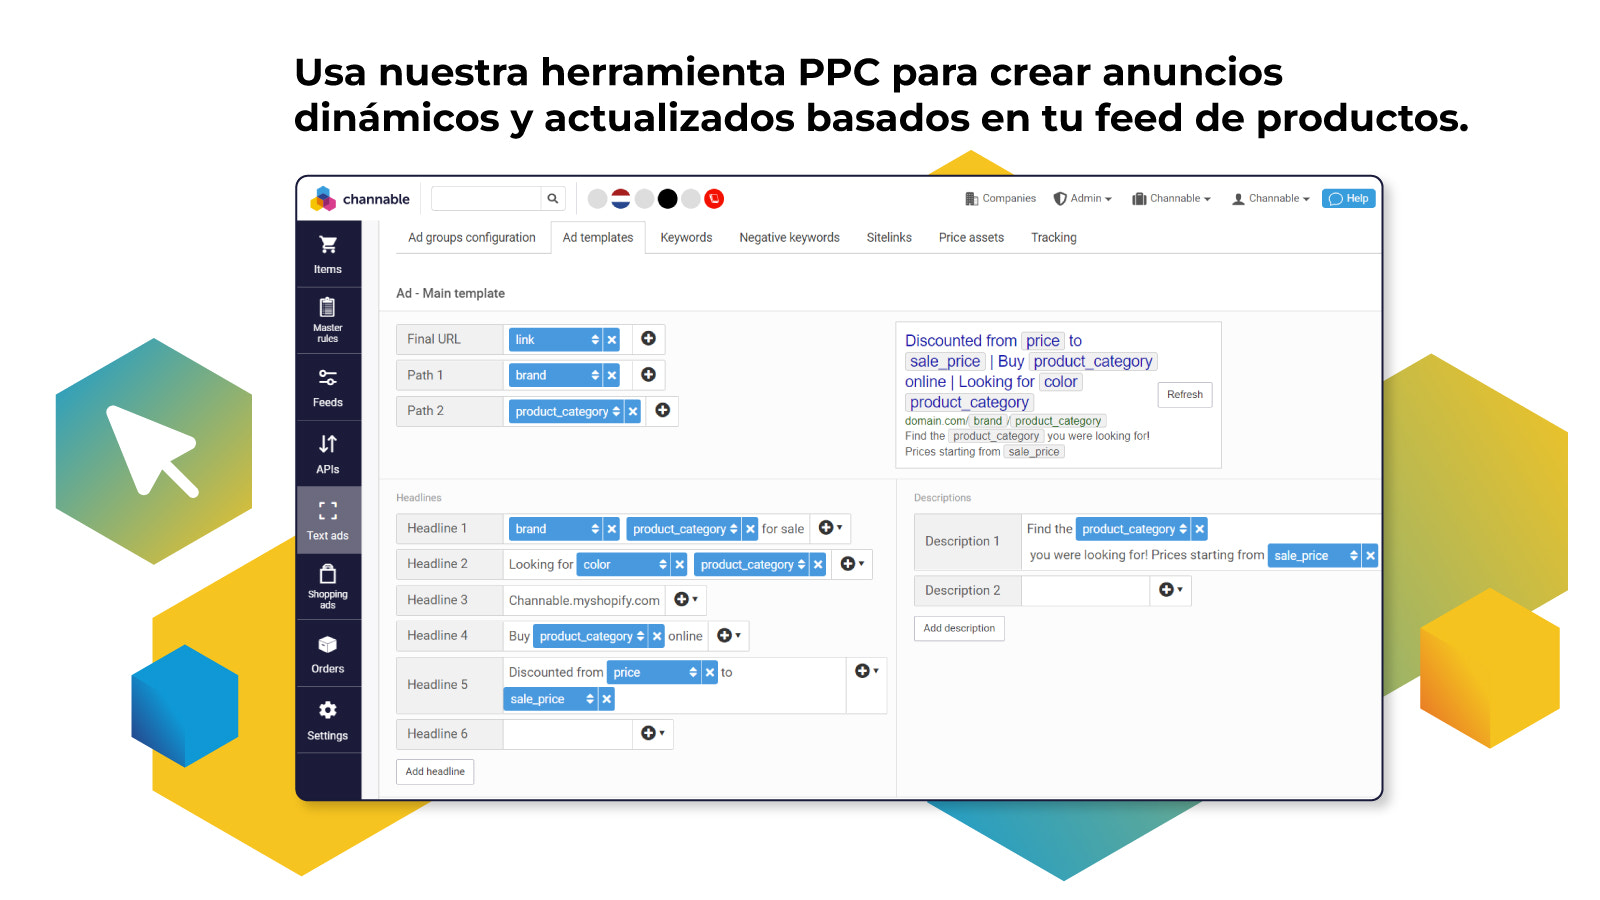Open the Items section in sidebar
1600x900 pixels.
[x=328, y=254]
